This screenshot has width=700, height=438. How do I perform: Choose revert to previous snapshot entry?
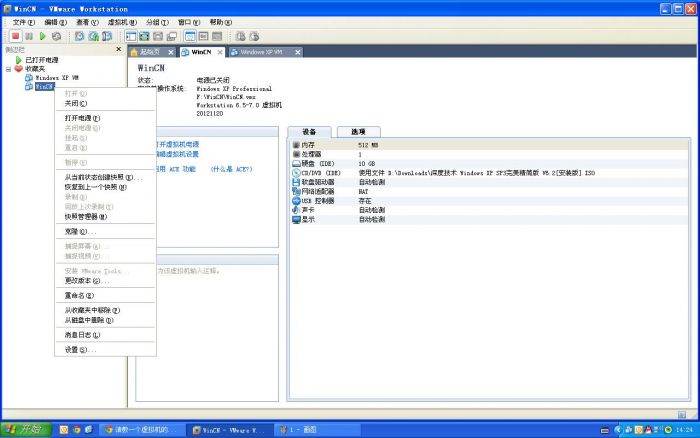click(x=105, y=188)
